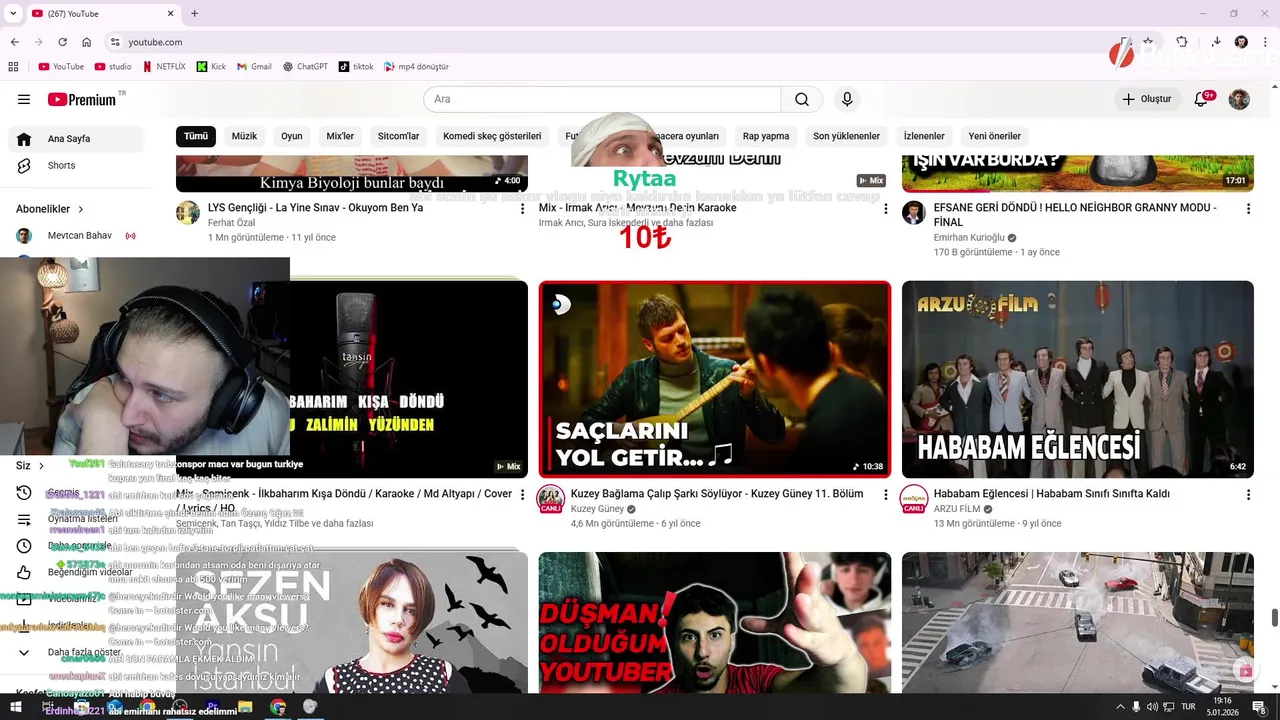Screen dimensions: 1280x720
Task: Open the tiktok bookmark
Action: (356, 67)
